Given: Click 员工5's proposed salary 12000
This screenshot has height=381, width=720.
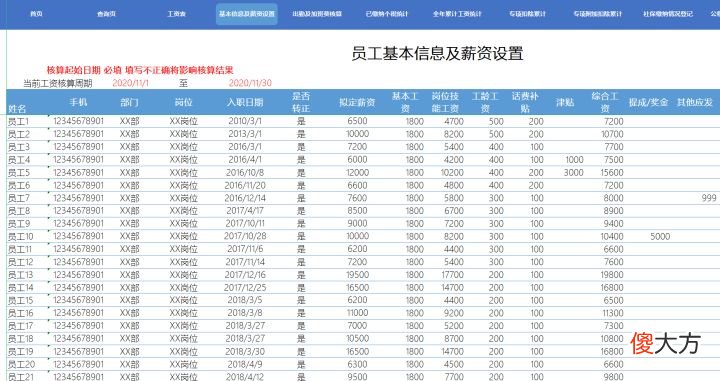Looking at the screenshot, I should point(357,173).
